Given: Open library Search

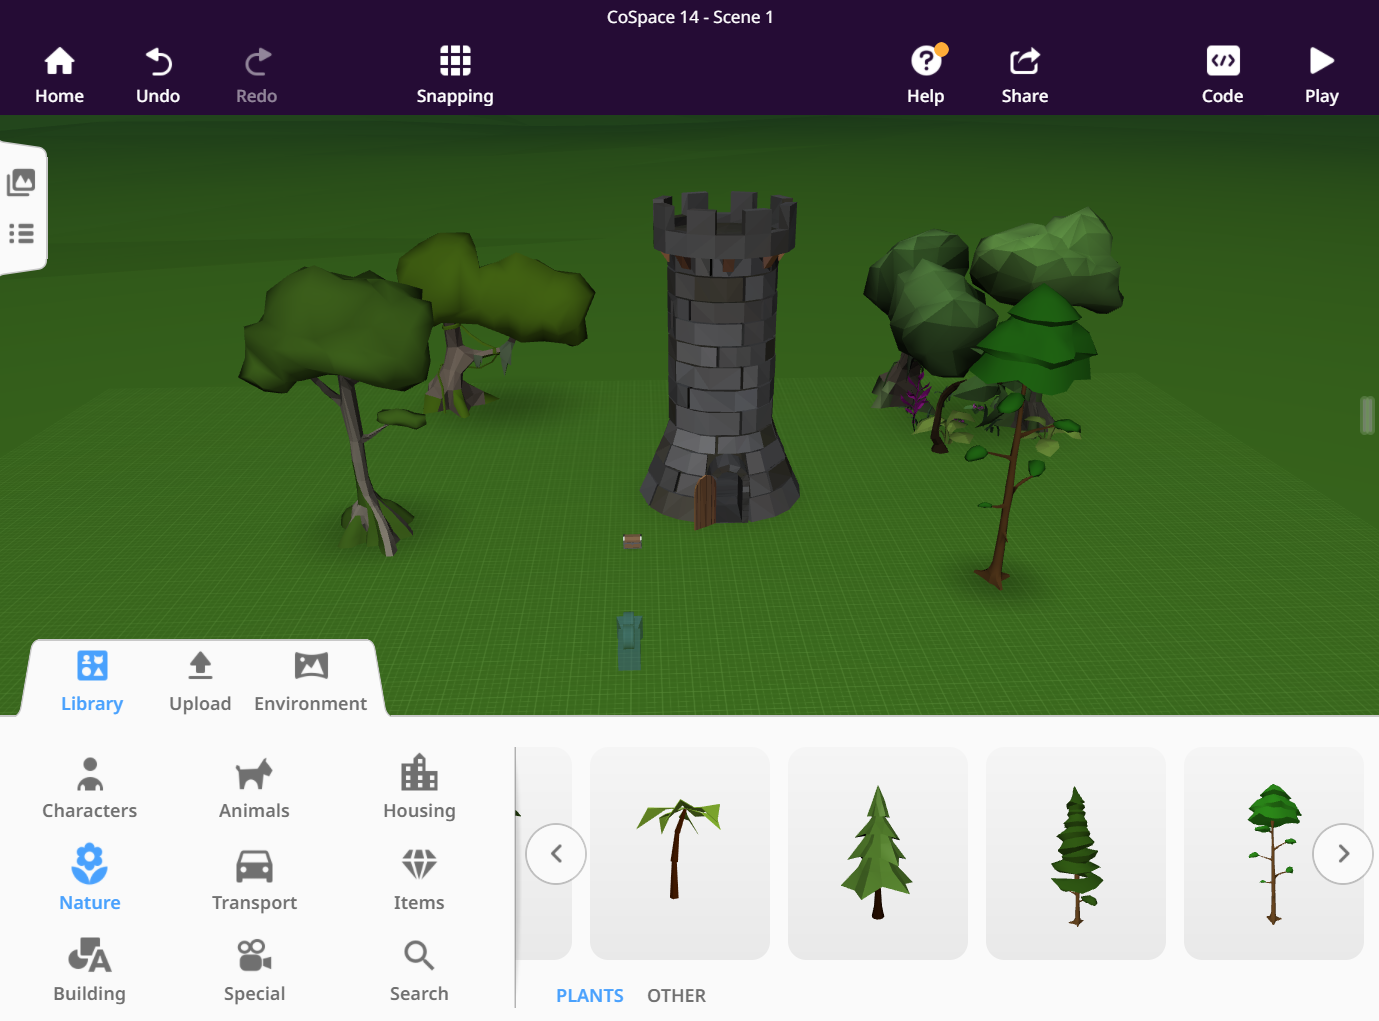Looking at the screenshot, I should click(x=419, y=971).
